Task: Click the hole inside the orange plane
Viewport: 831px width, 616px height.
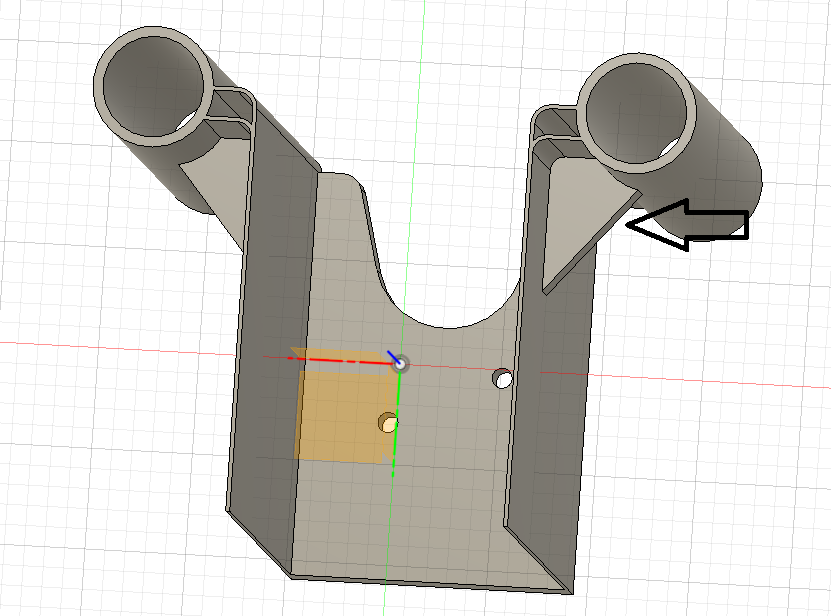Action: coord(388,423)
